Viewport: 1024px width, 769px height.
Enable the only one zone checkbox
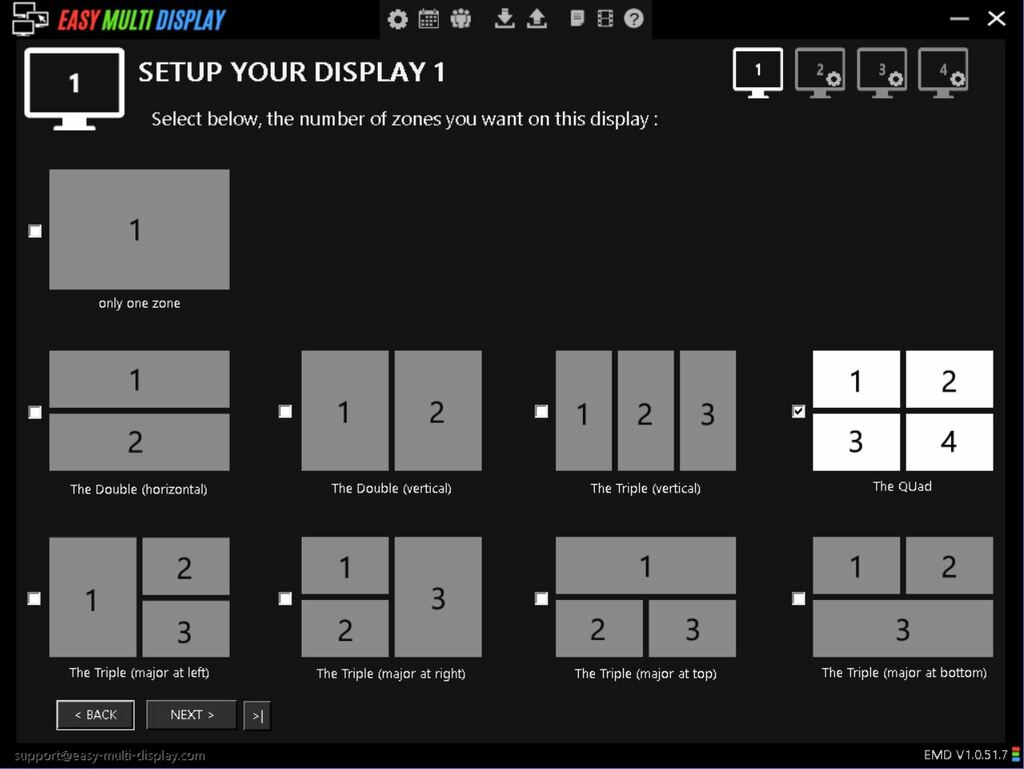click(x=35, y=231)
